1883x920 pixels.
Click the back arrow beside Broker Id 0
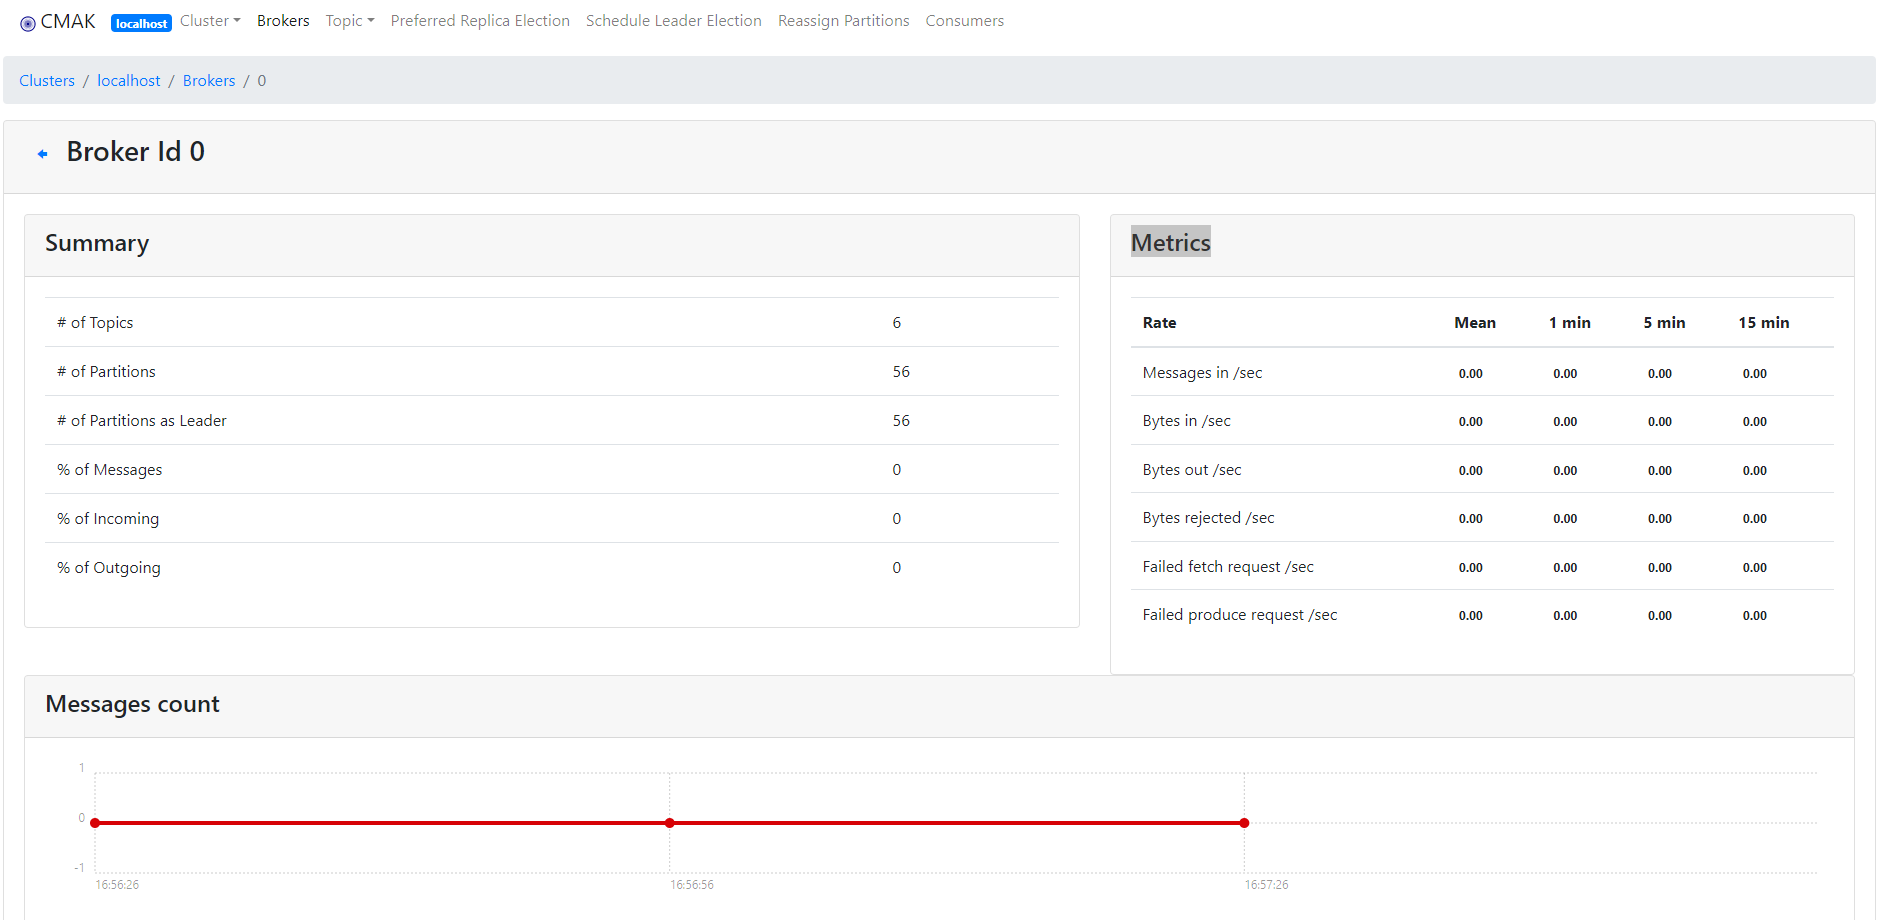click(x=42, y=154)
